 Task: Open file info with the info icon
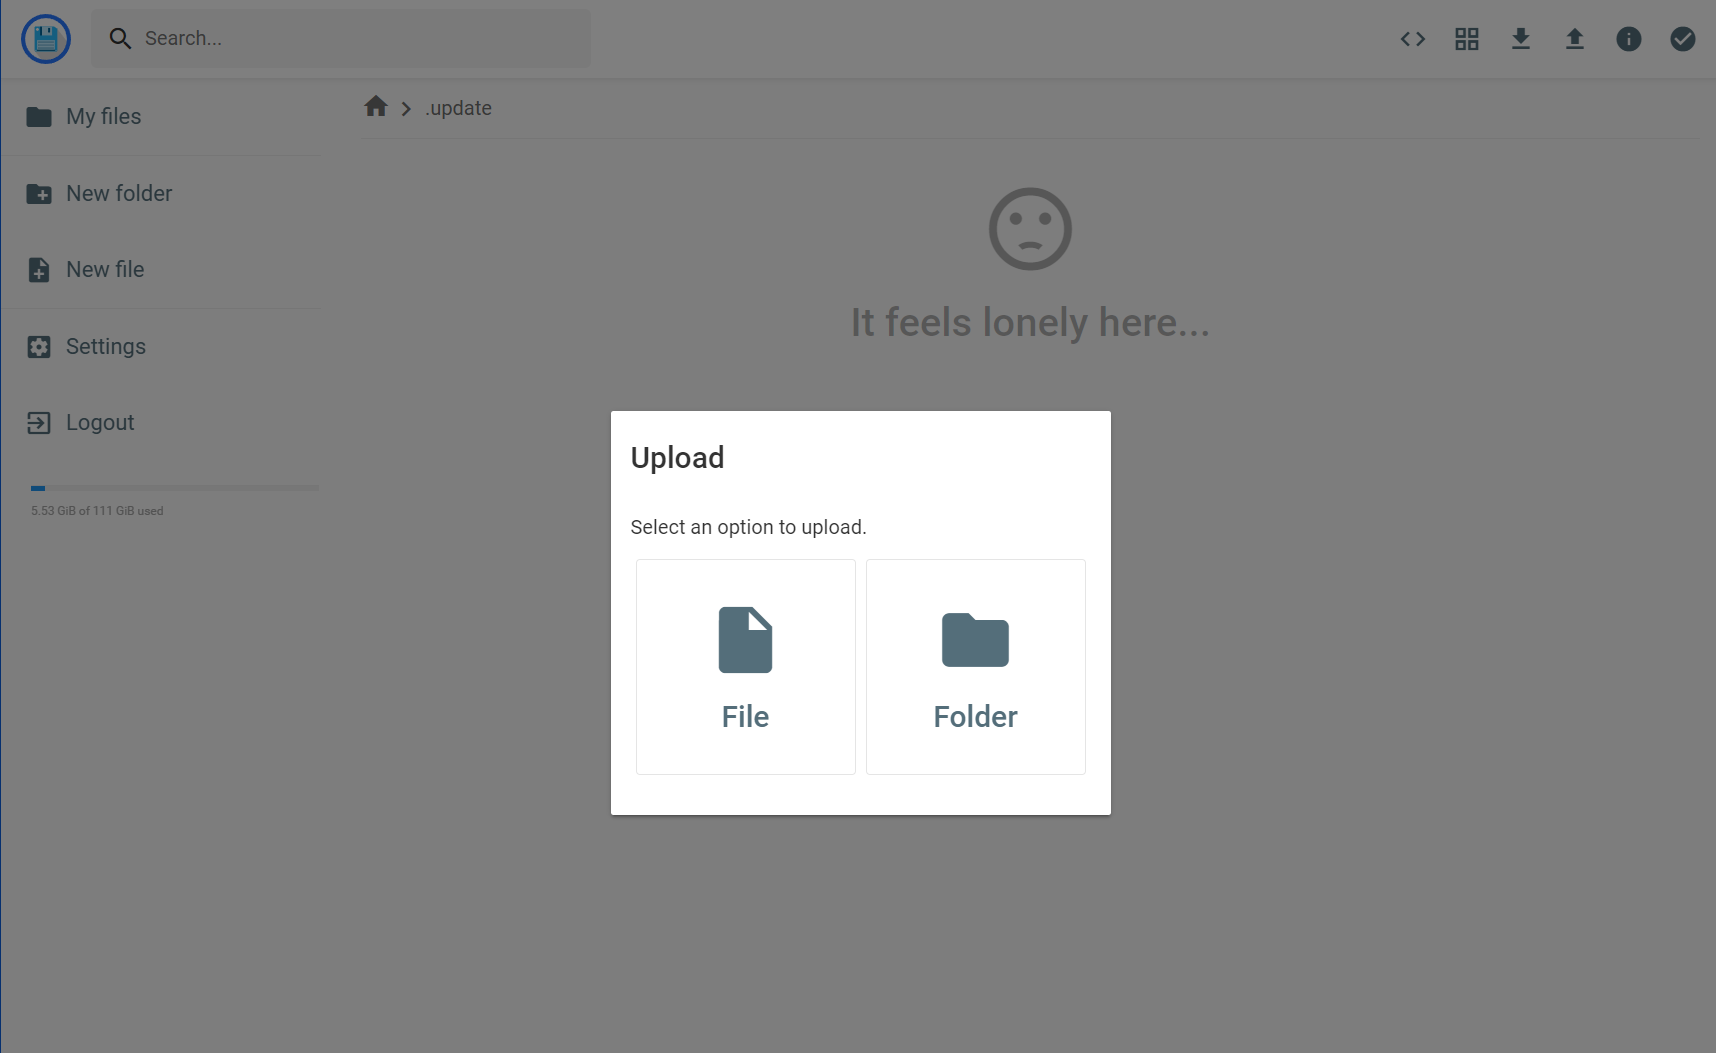(1628, 39)
